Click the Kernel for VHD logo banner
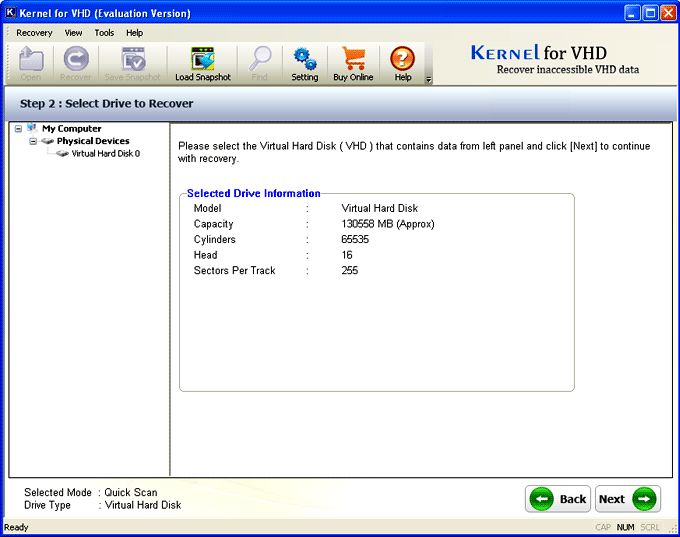The image size is (680, 537). click(x=555, y=59)
